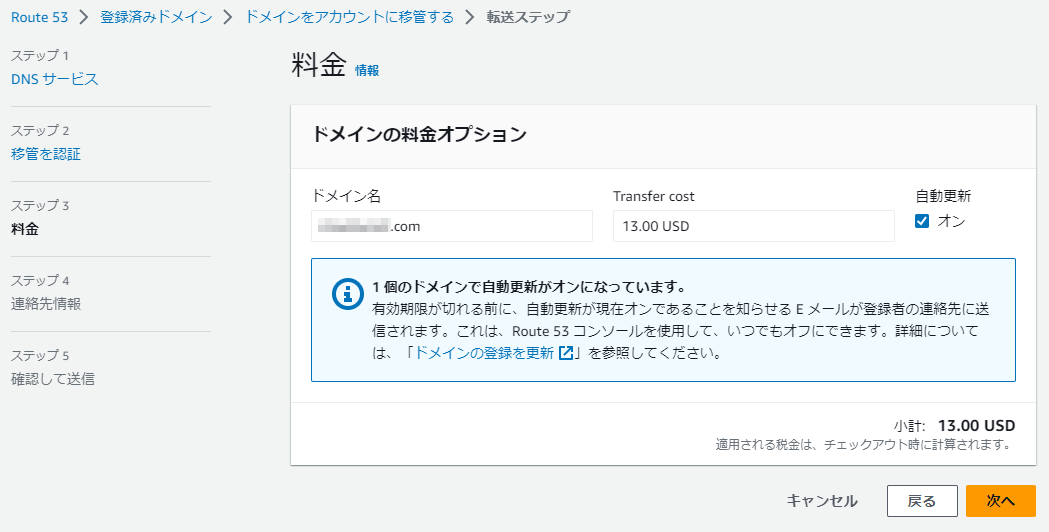Viewport: 1049px width, 532px height.
Task: Return to step 1 DNS サービス
Action: pyautogui.click(x=55, y=79)
